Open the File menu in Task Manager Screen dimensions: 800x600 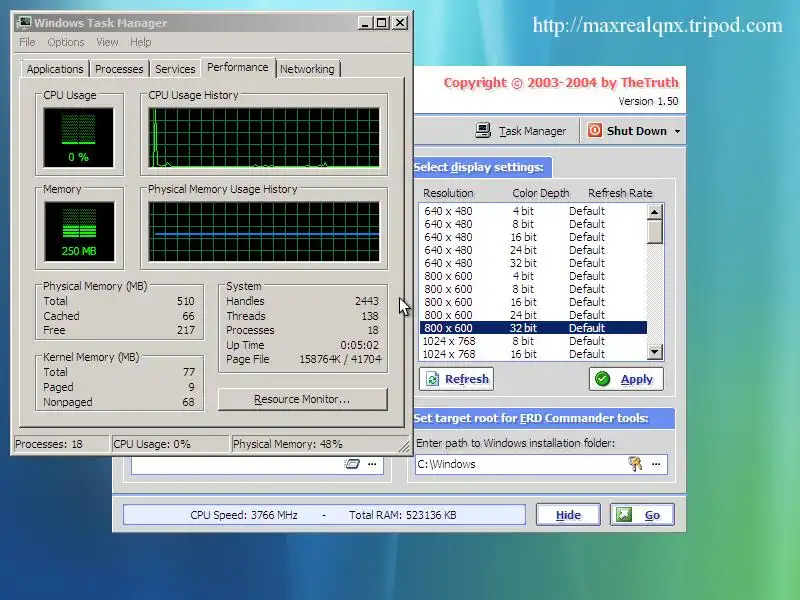tap(27, 42)
